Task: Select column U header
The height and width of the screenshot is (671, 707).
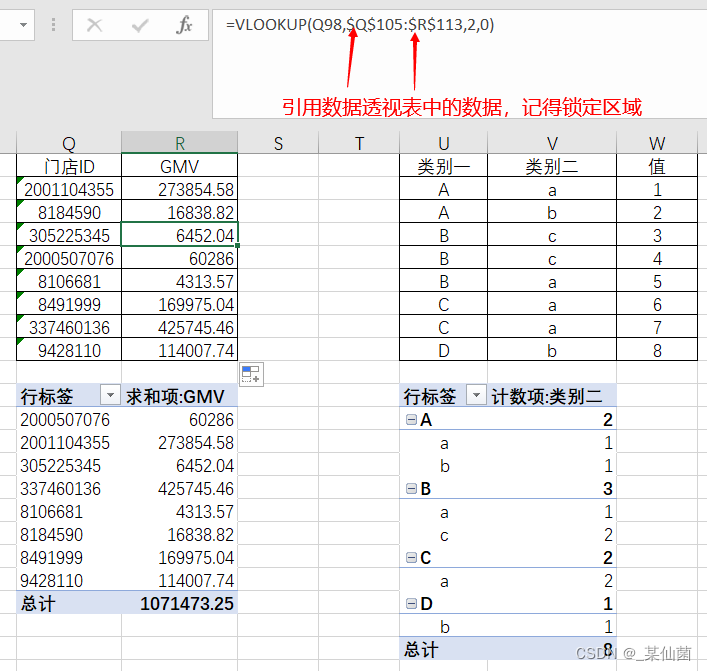Action: point(444,143)
